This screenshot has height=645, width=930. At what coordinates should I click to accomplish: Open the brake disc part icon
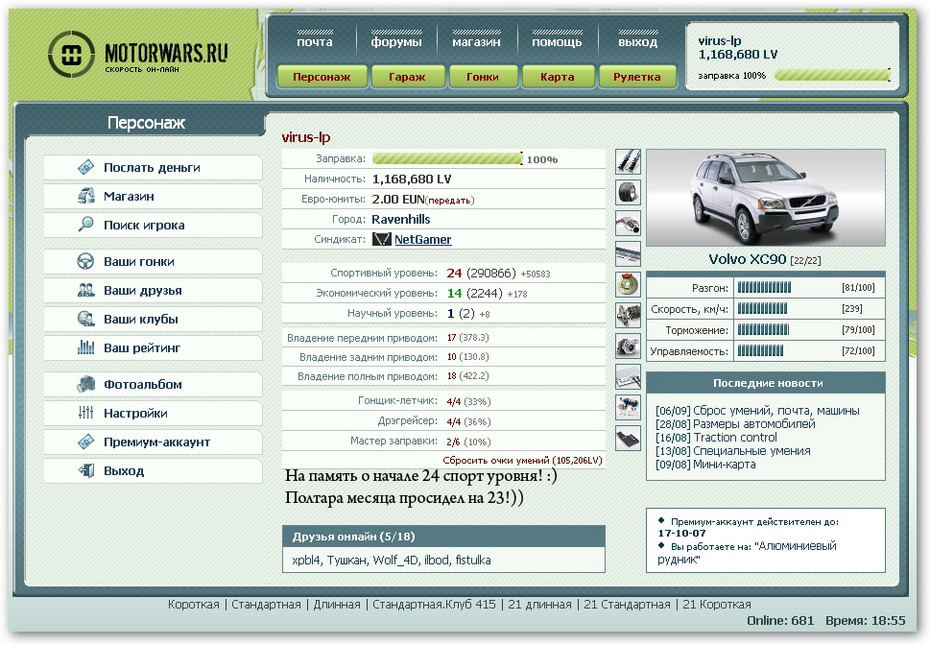click(x=628, y=284)
